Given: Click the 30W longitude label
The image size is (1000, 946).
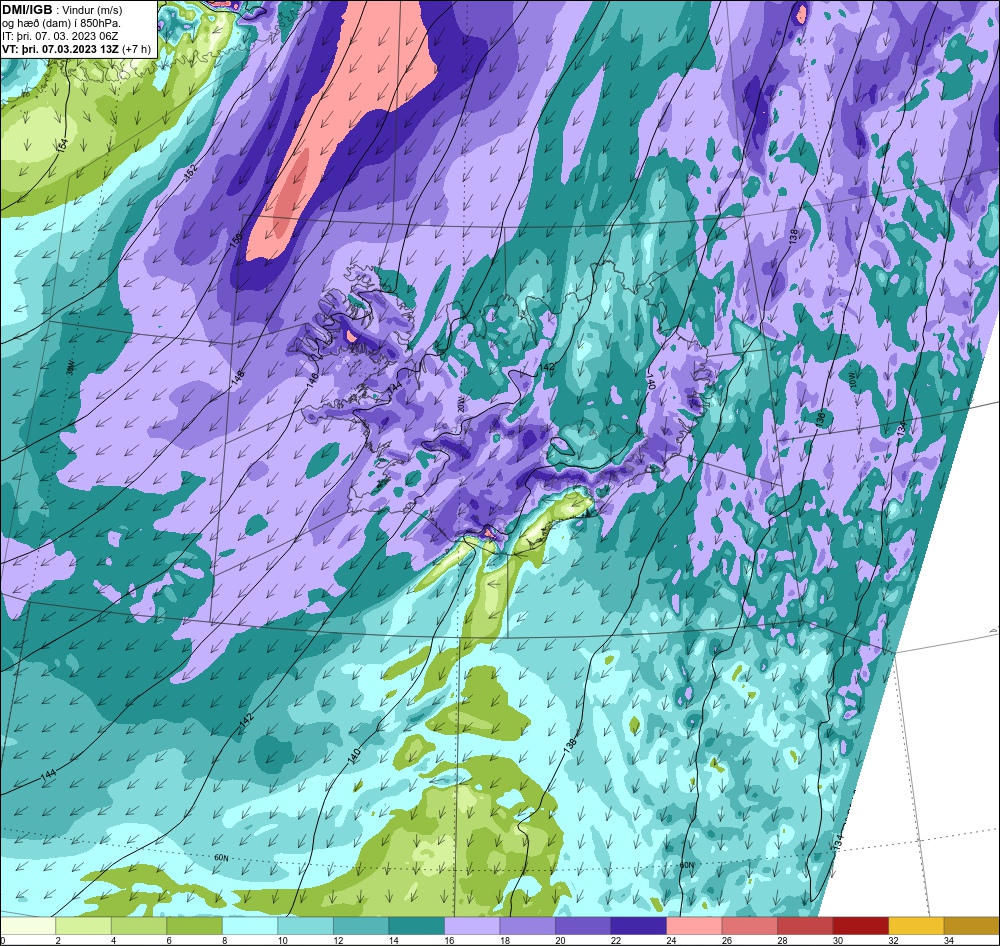Looking at the screenshot, I should tap(71, 368).
